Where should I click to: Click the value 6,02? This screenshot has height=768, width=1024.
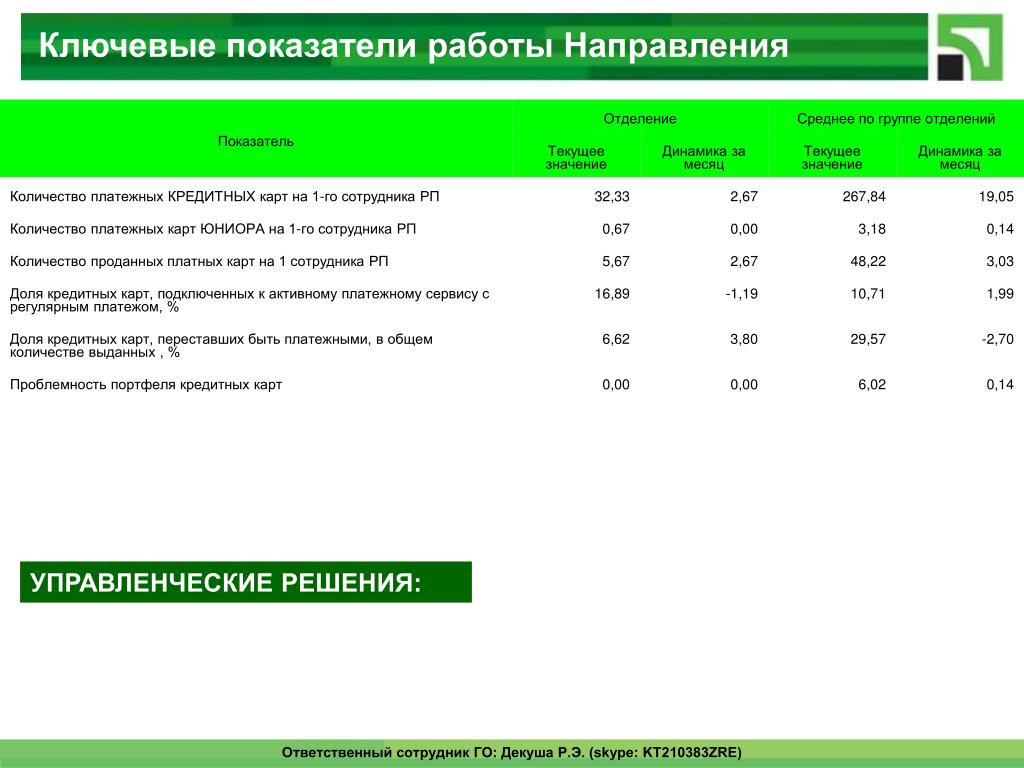(x=872, y=385)
